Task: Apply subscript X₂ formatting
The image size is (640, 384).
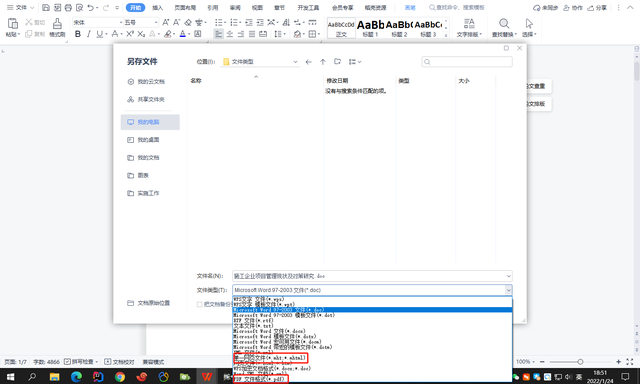Action: [141, 34]
